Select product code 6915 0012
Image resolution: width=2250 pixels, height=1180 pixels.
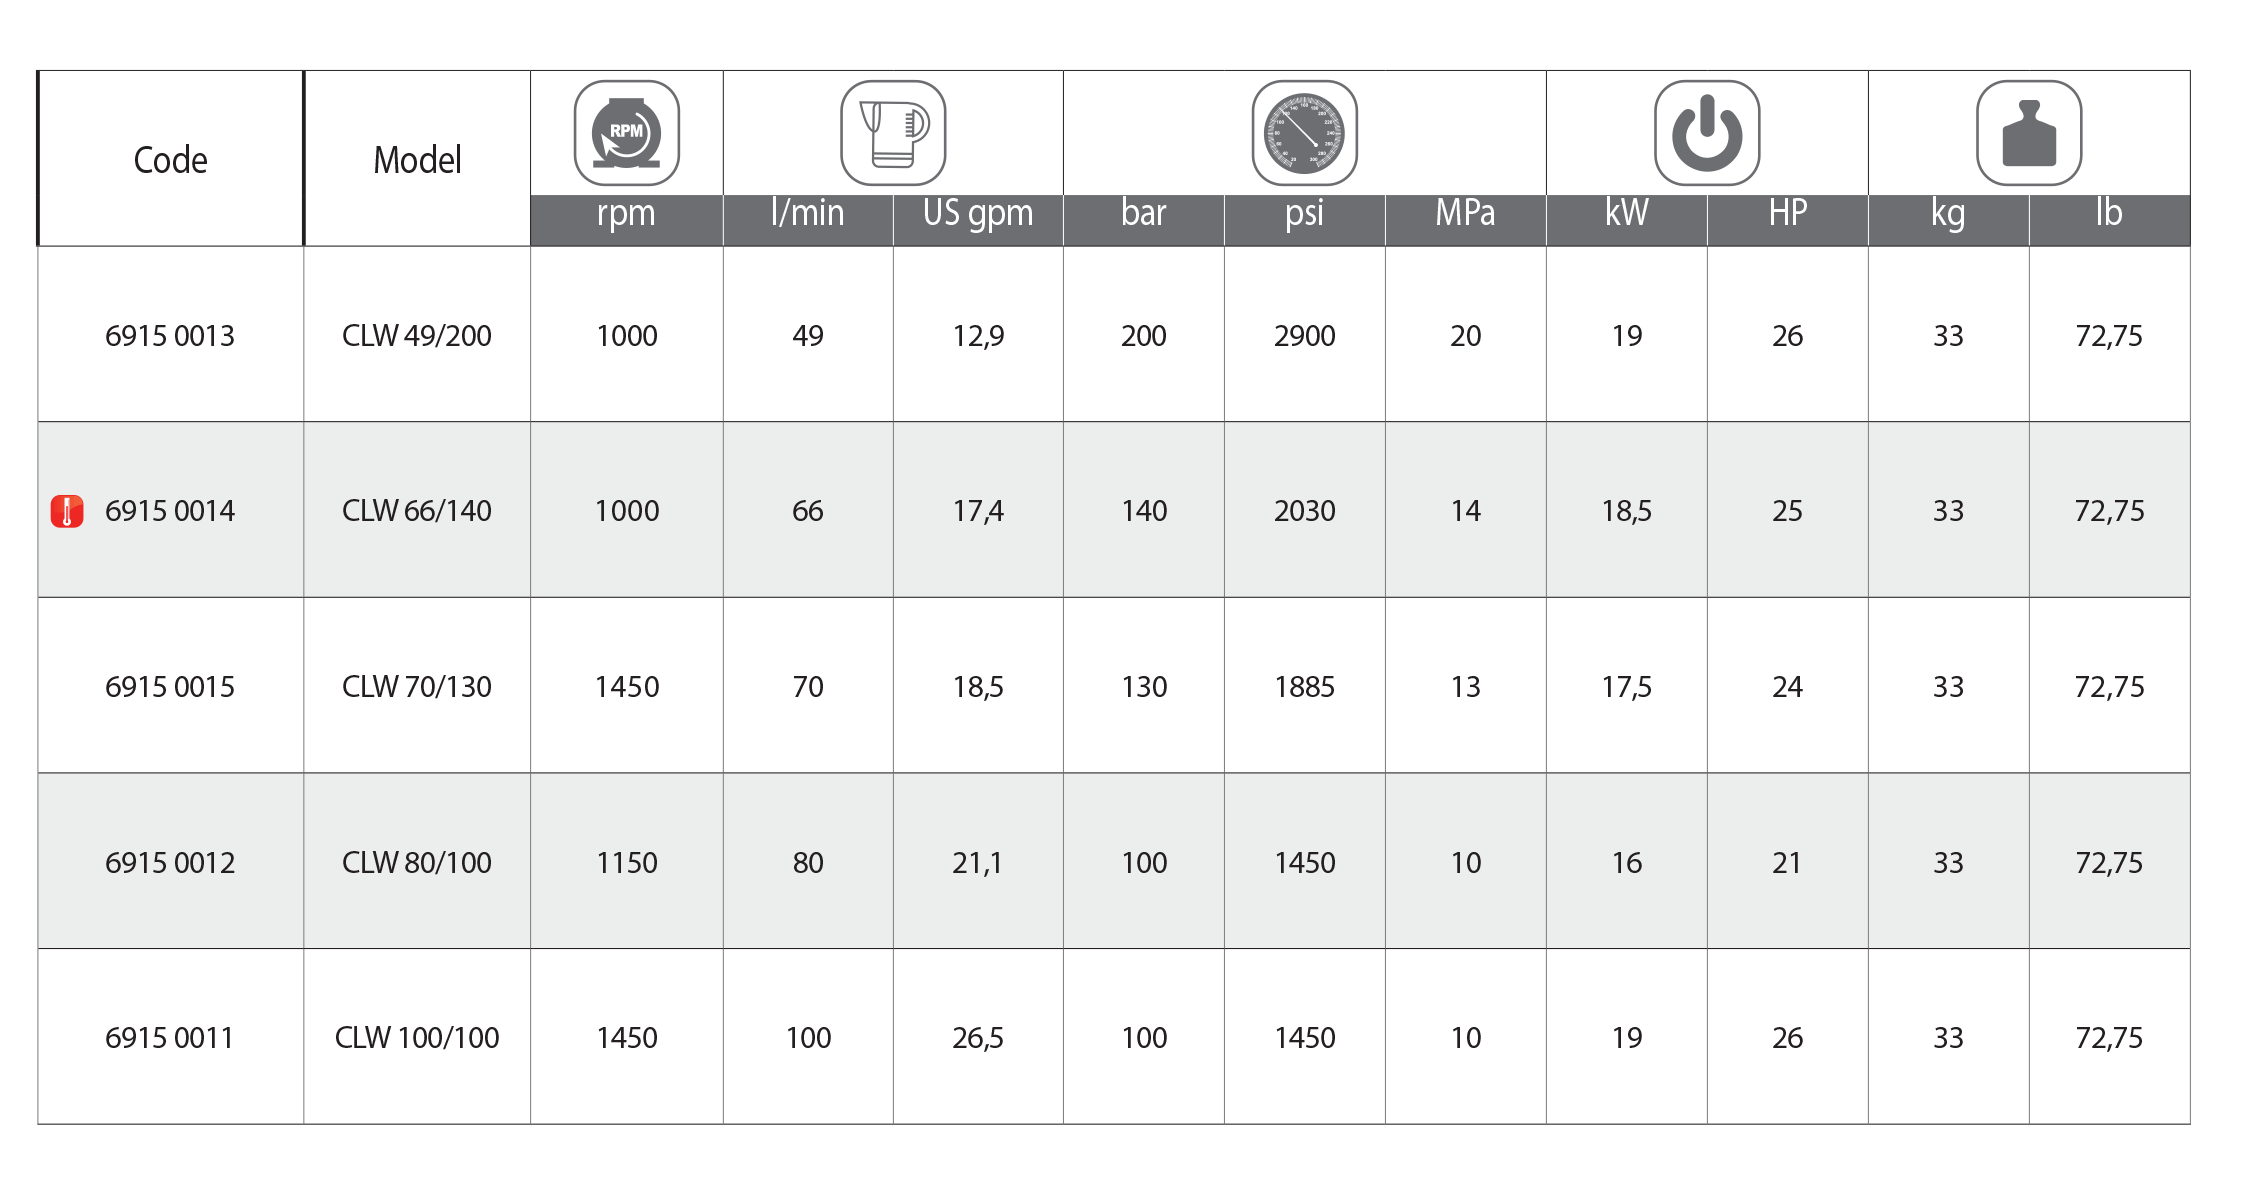click(x=170, y=863)
